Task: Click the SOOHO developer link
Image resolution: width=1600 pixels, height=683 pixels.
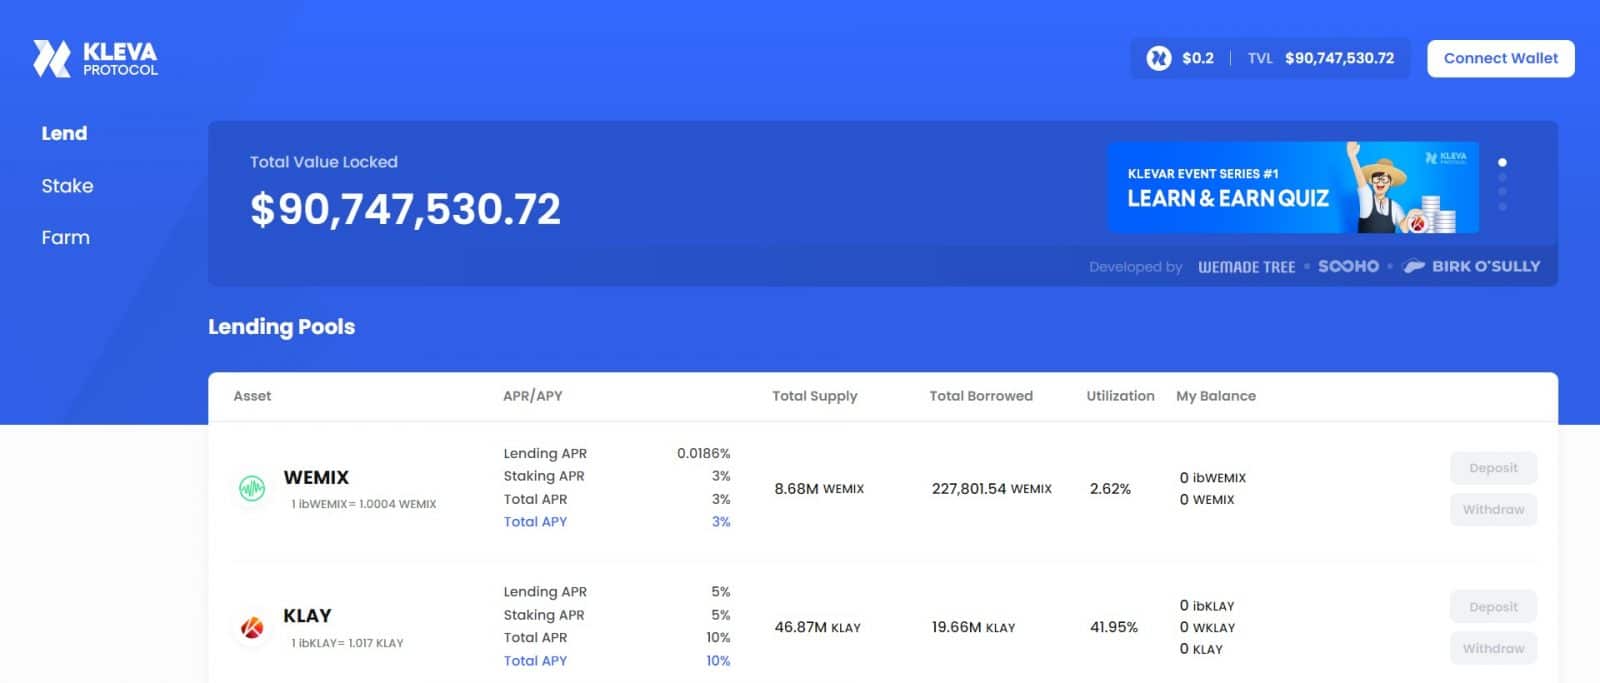Action: [1348, 266]
